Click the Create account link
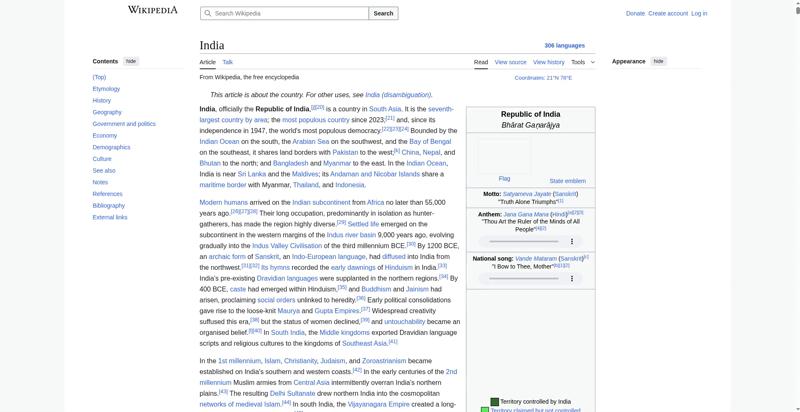The image size is (800, 412). pyautogui.click(x=668, y=13)
